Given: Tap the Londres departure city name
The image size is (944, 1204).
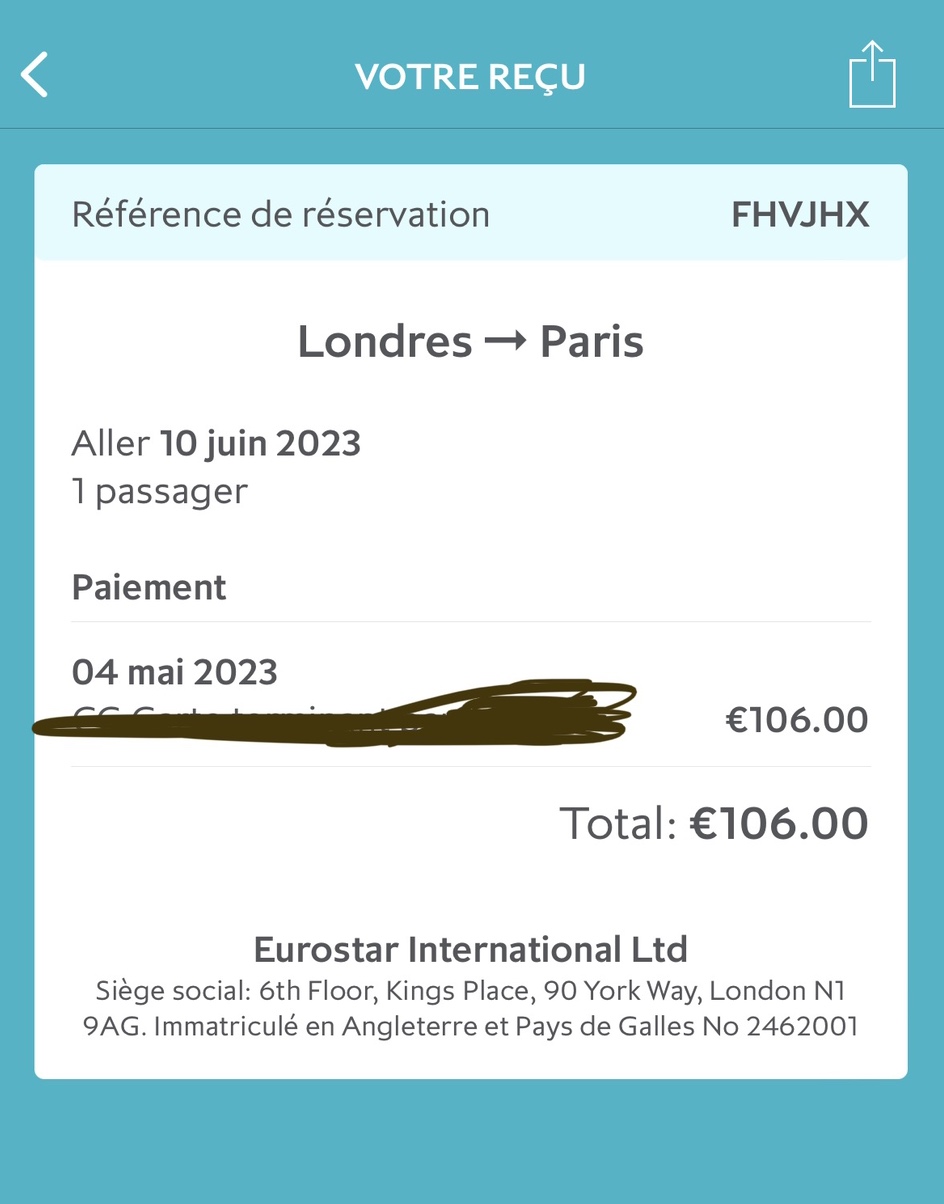Looking at the screenshot, I should click(385, 342).
